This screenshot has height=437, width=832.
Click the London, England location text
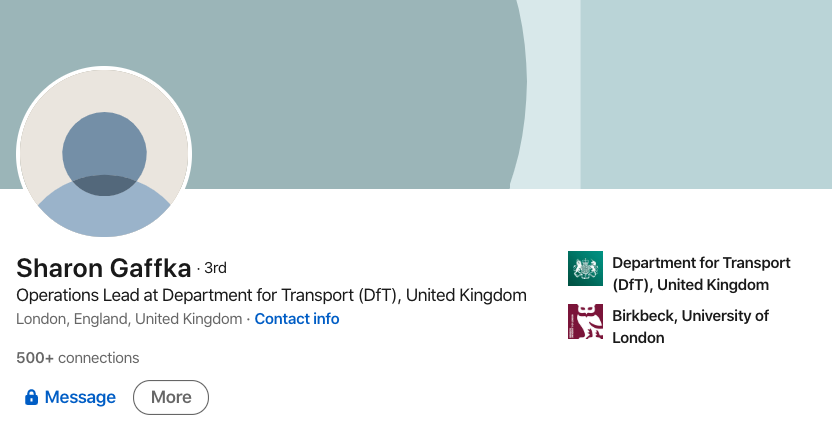click(129, 319)
